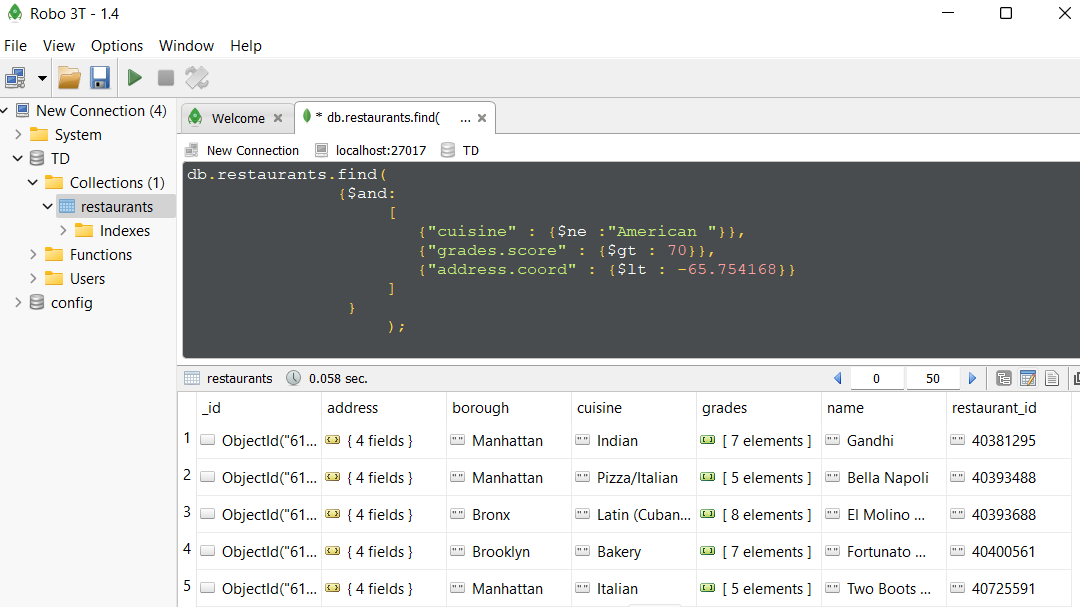Switch to the Welcome tab
This screenshot has width=1080, height=607.
click(x=237, y=117)
